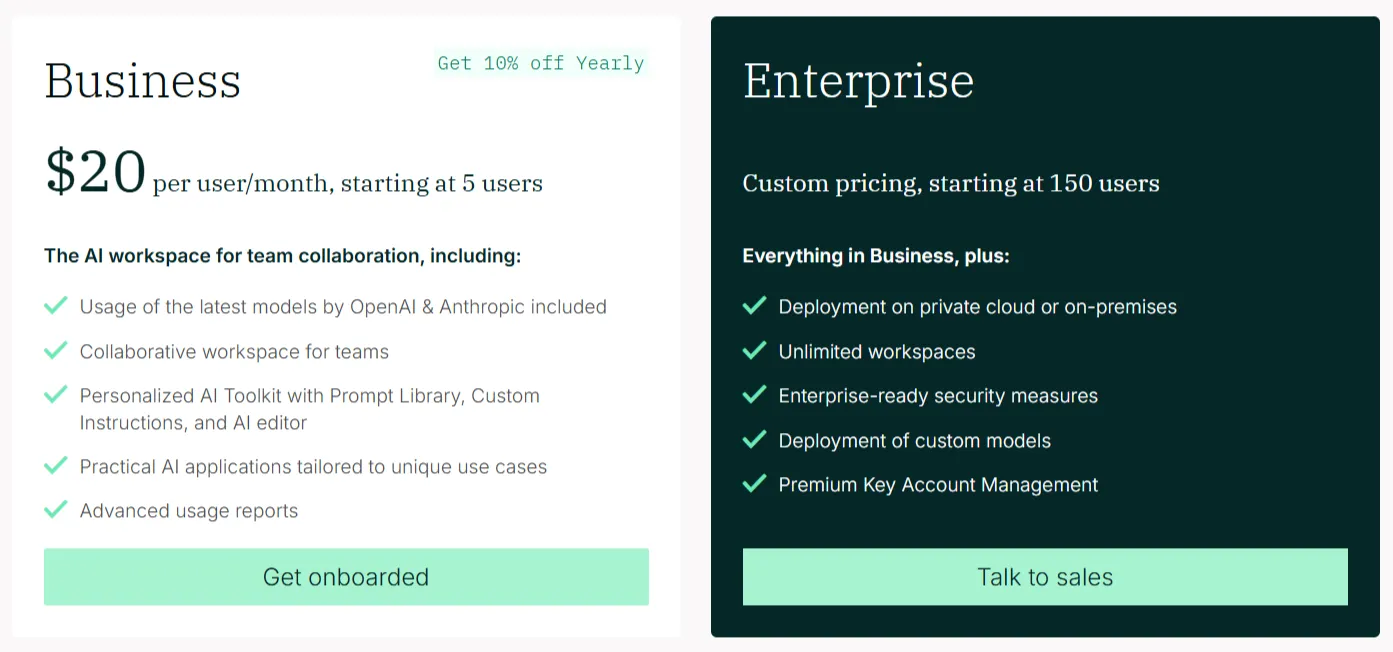Click the checkmark near 'Enterprise-ready security measures'

pos(755,395)
